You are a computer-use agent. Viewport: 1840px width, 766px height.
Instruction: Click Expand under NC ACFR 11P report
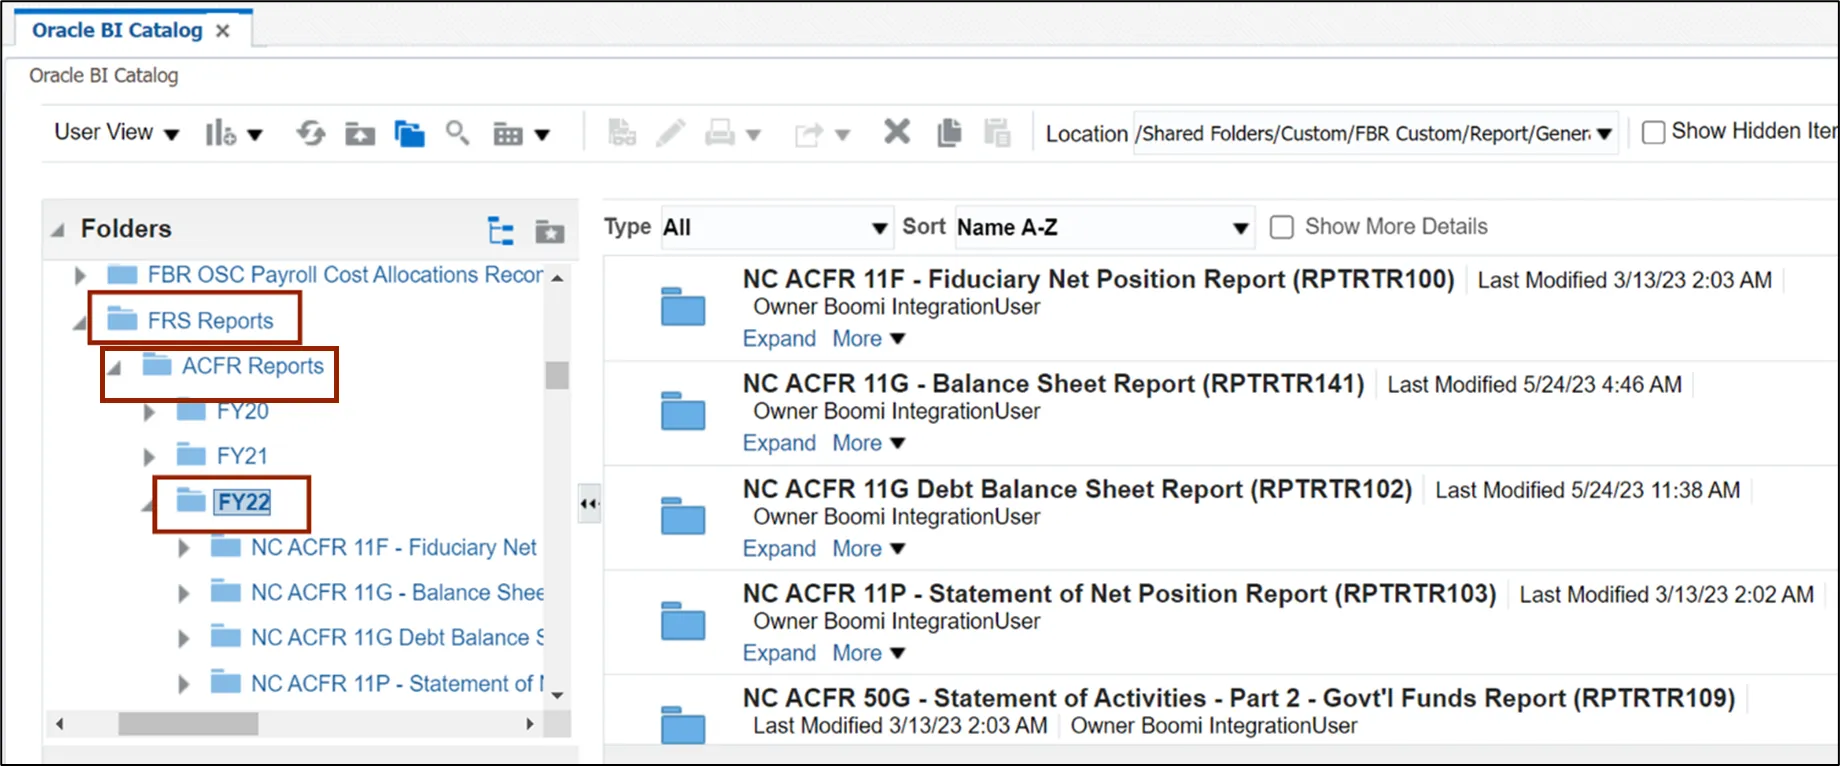779,653
